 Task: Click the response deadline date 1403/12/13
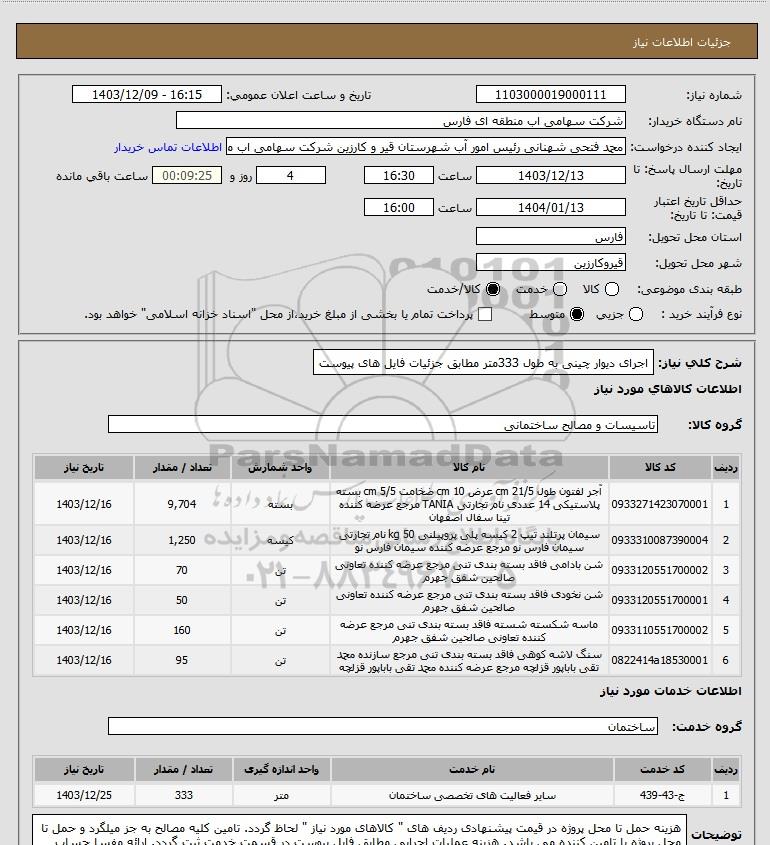click(551, 175)
